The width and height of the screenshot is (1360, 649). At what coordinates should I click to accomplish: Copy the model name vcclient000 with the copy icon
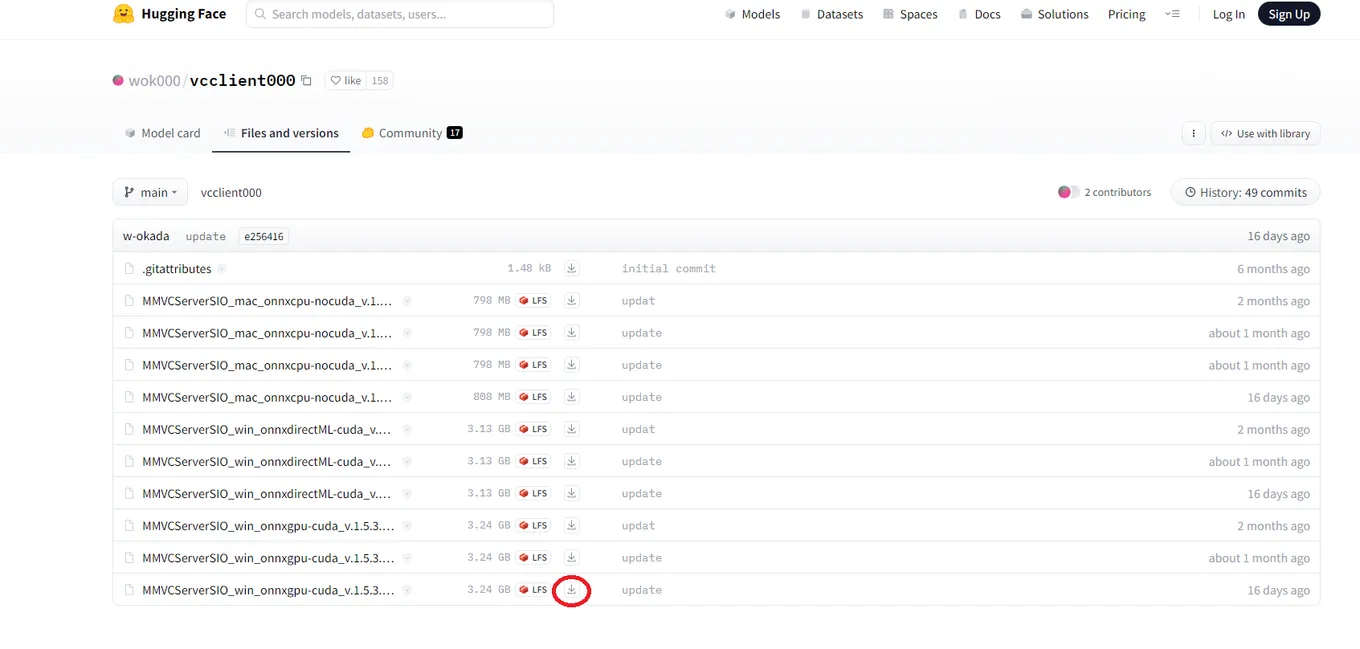tap(306, 81)
